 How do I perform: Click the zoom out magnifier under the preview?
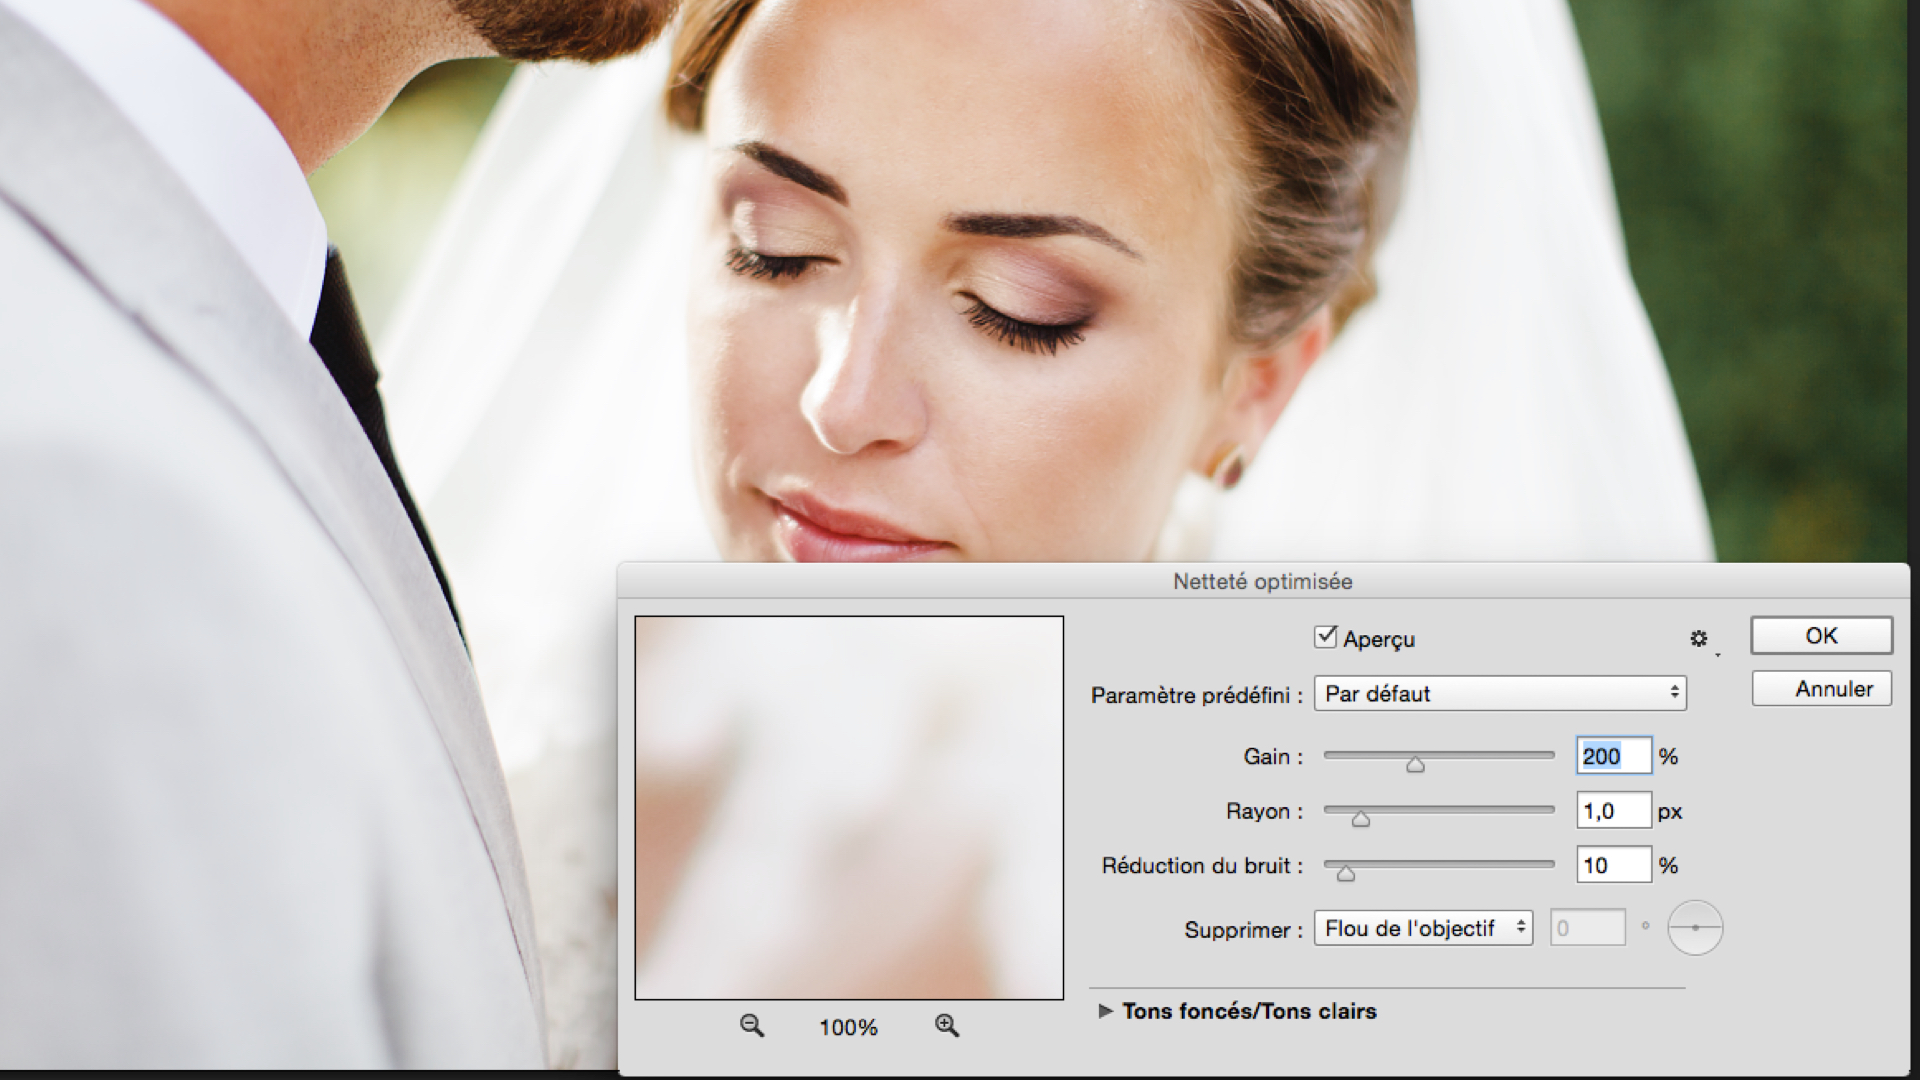(751, 1025)
